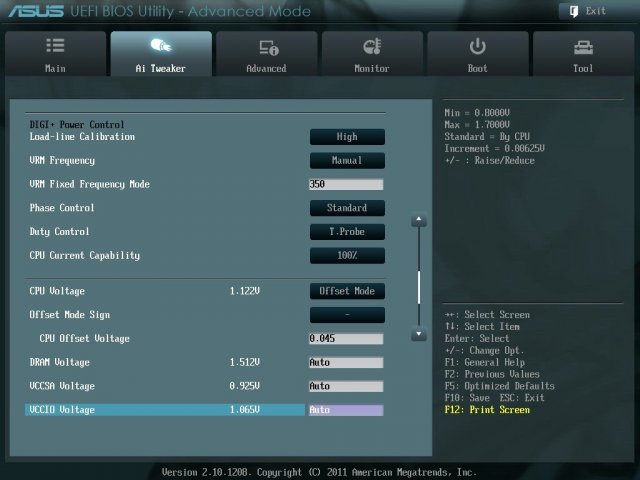
Task: Click the Min = 0.8000V help text
Action: point(477,113)
